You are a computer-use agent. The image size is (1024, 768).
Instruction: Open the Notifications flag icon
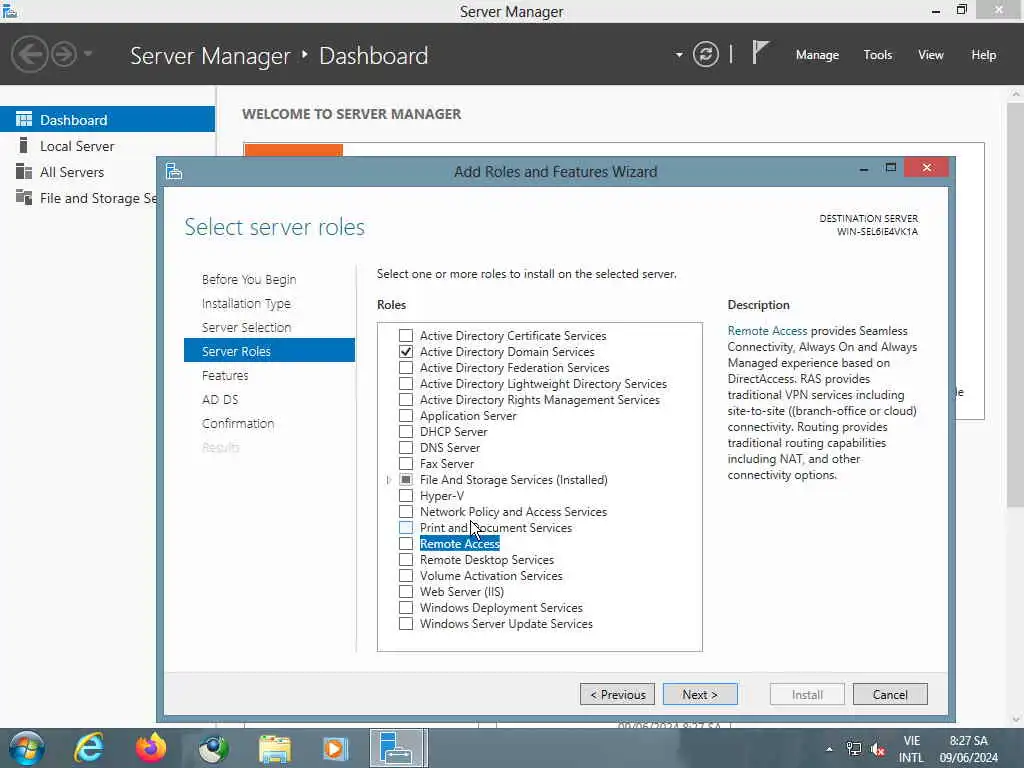point(760,52)
